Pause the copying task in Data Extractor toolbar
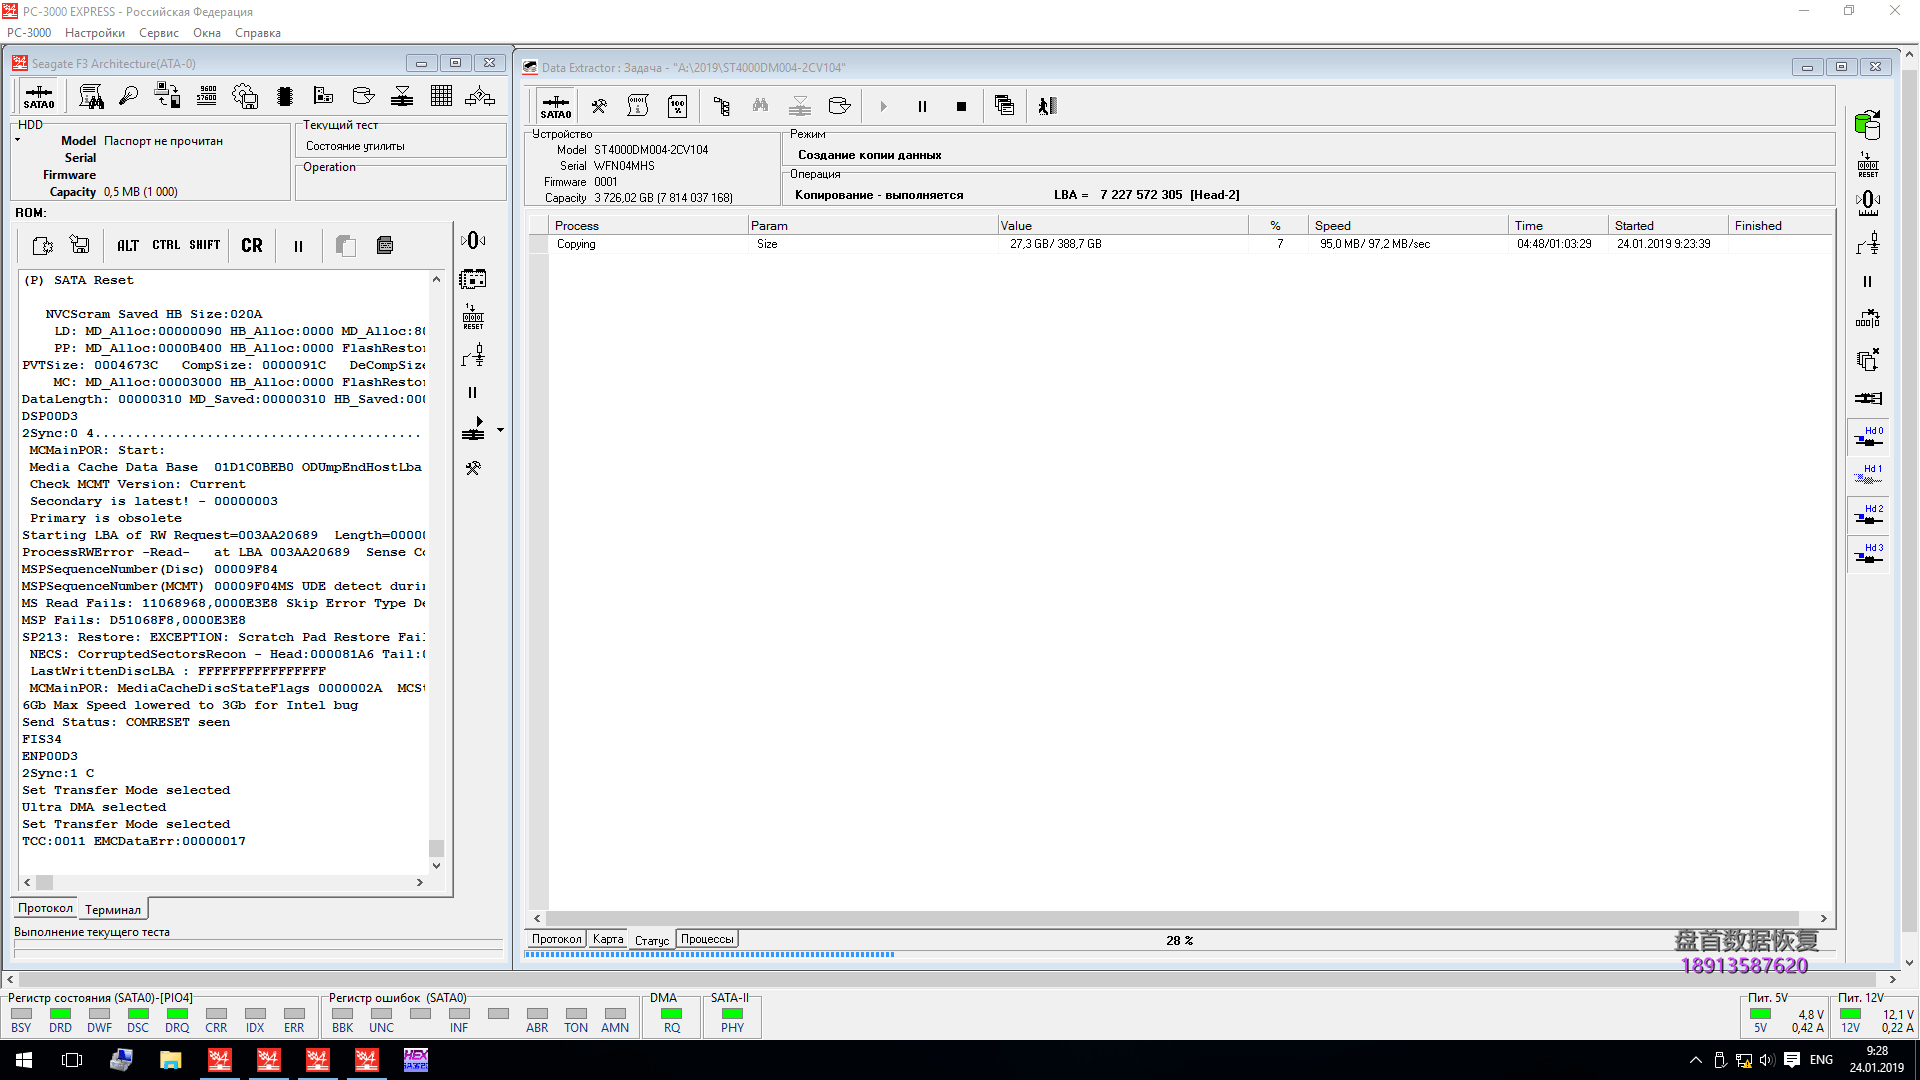The width and height of the screenshot is (1920, 1080). coord(922,106)
